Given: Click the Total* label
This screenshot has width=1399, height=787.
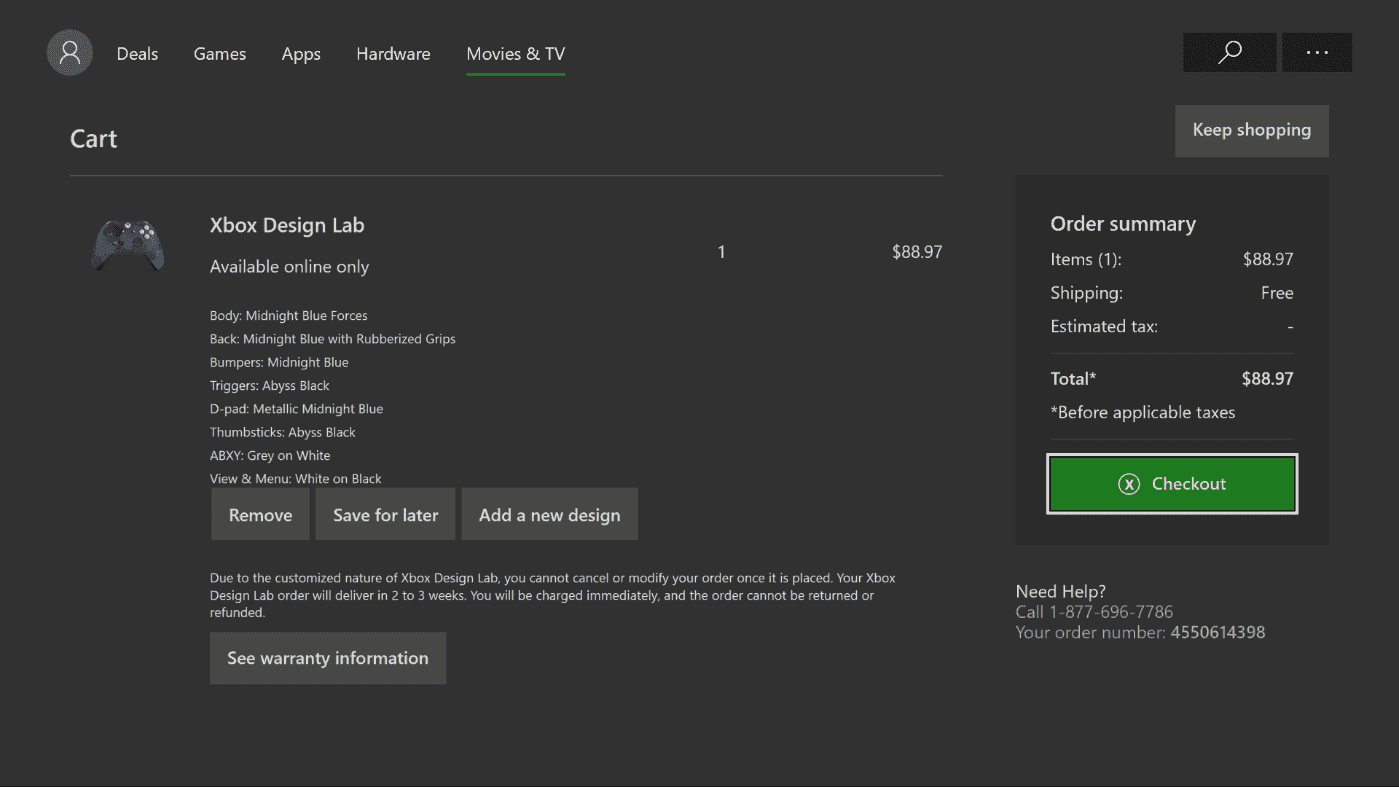Looking at the screenshot, I should point(1073,379).
